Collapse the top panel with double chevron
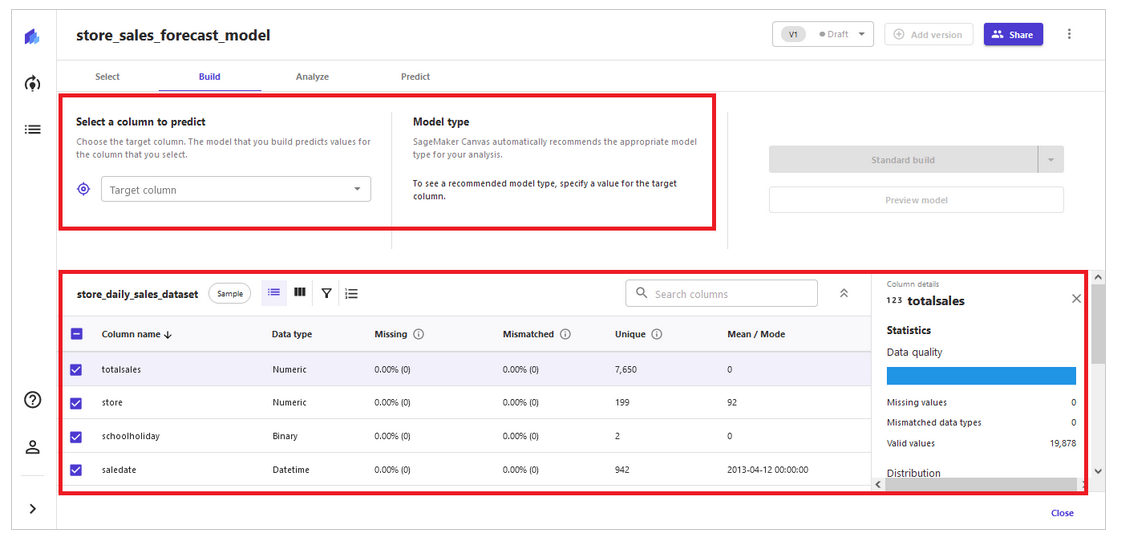1124x546 pixels. coord(844,293)
